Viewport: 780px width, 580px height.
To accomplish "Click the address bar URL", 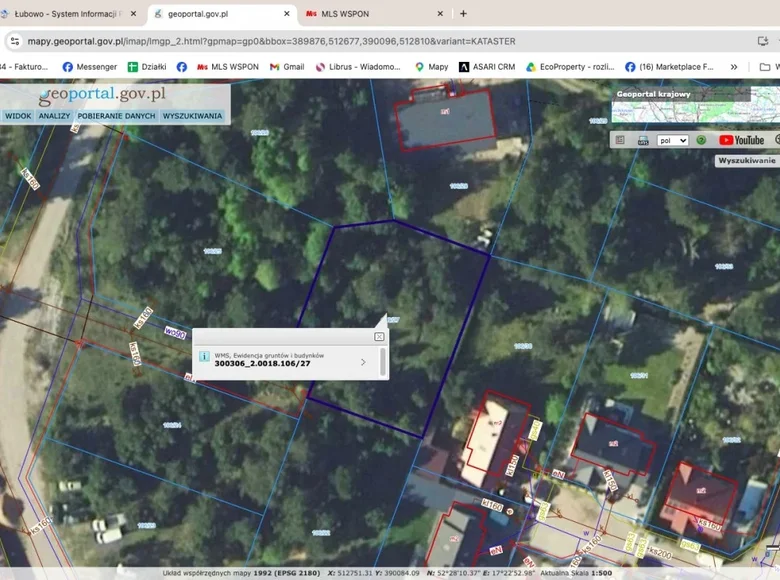I will [271, 41].
